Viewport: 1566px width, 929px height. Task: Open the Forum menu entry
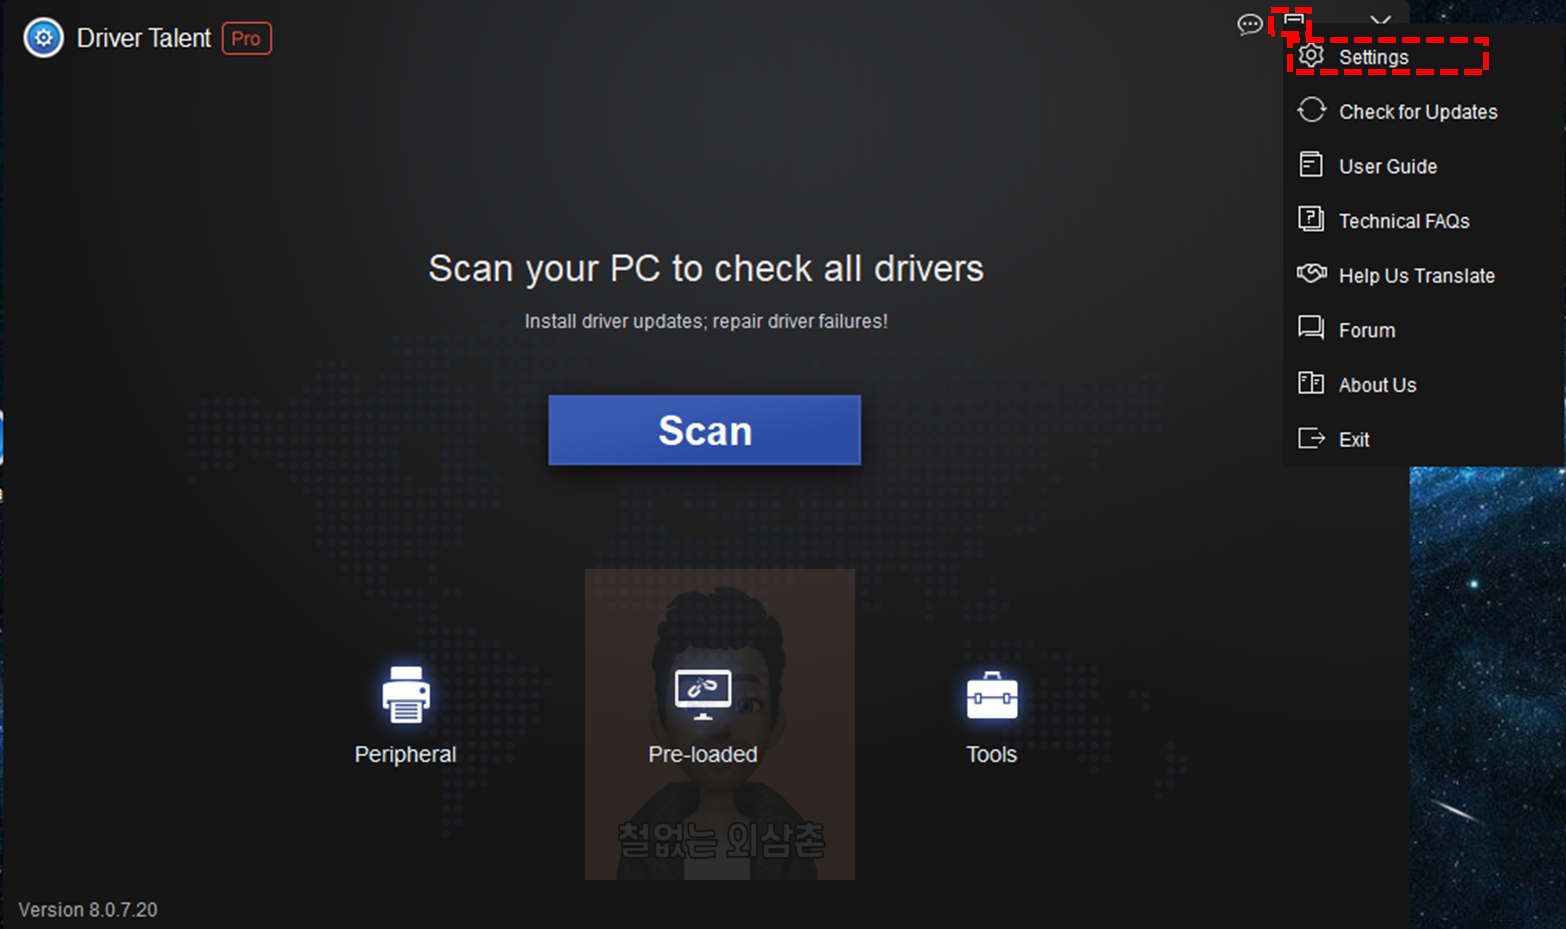[1424, 329]
